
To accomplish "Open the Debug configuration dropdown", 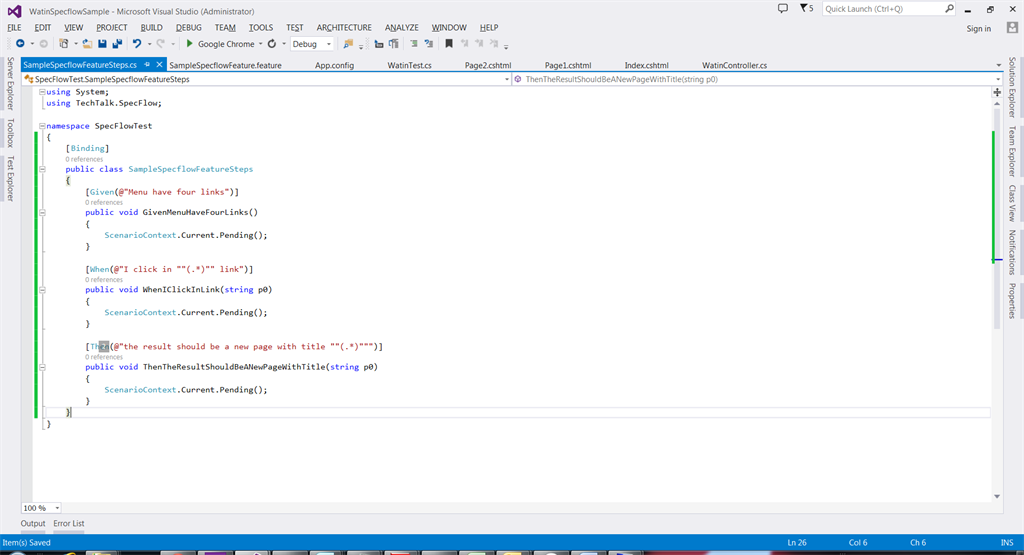I will tap(329, 44).
